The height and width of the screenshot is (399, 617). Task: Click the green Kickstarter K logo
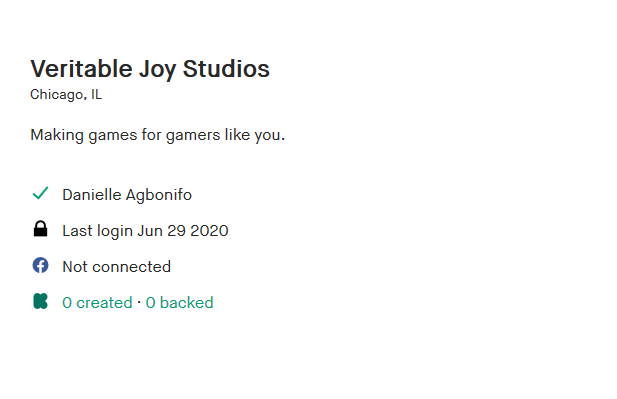[x=40, y=301]
